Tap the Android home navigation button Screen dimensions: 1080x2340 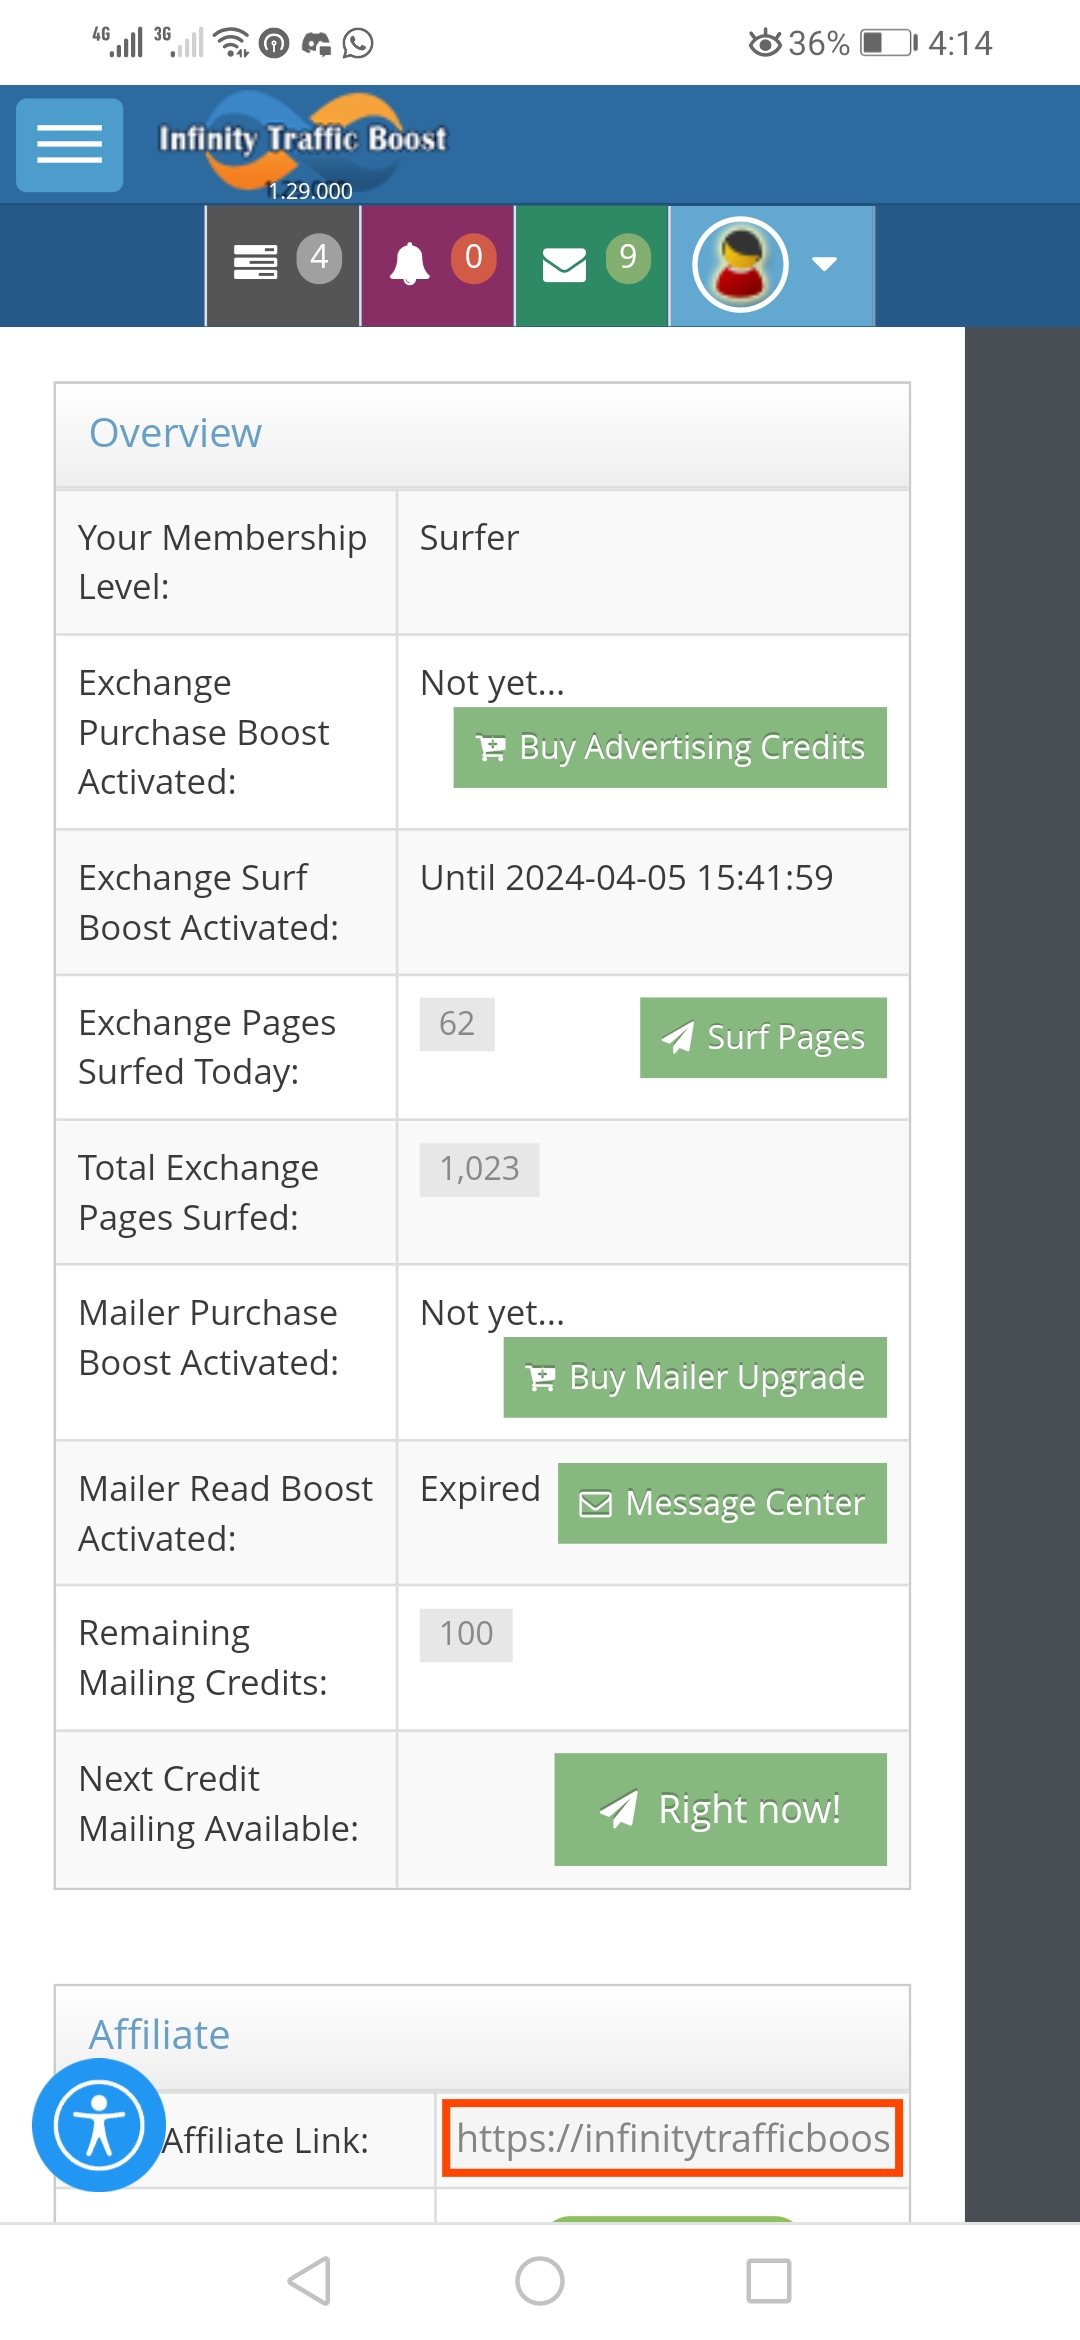point(540,2281)
